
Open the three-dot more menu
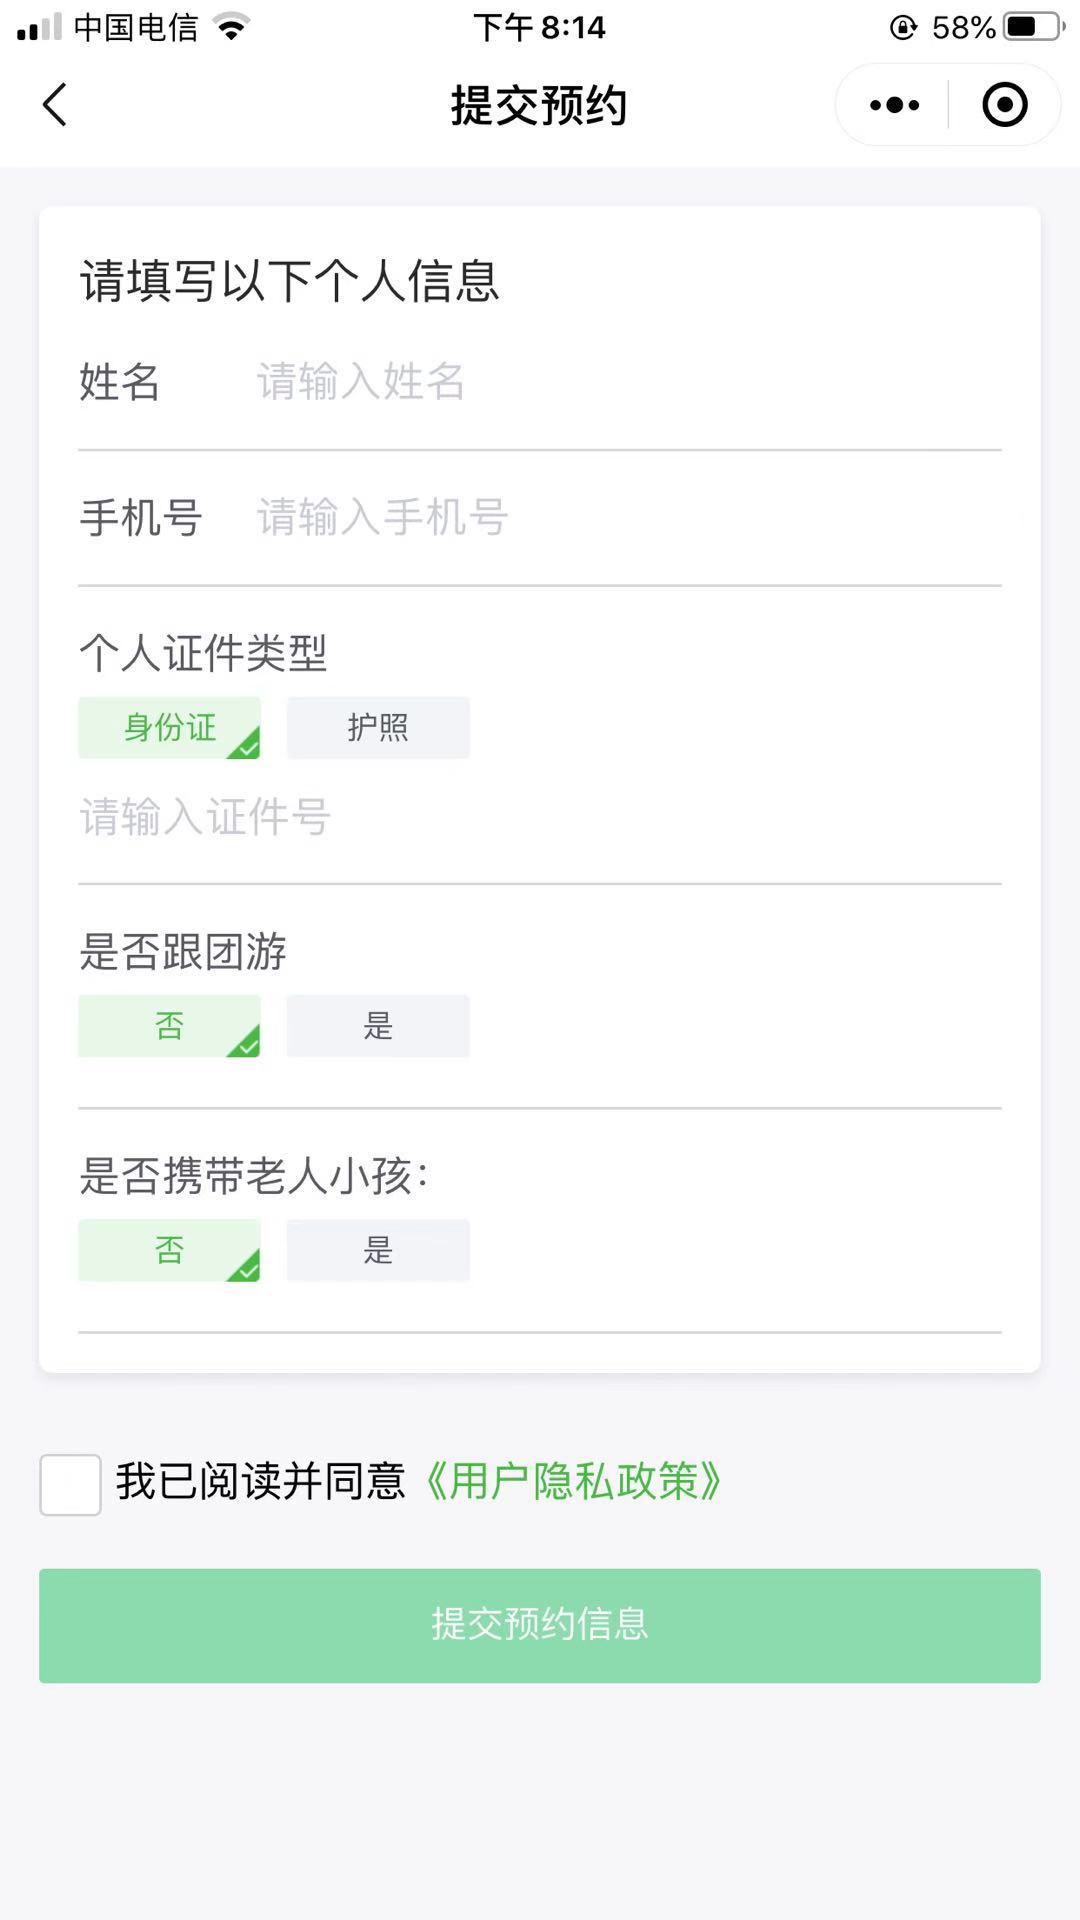[x=894, y=105]
